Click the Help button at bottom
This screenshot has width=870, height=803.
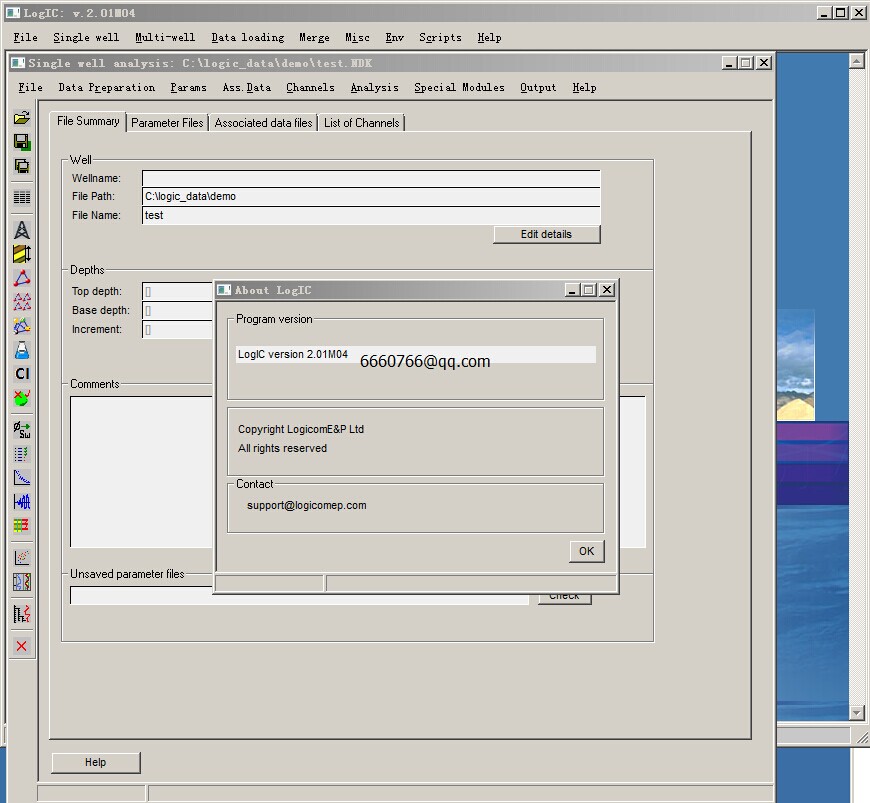(95, 762)
